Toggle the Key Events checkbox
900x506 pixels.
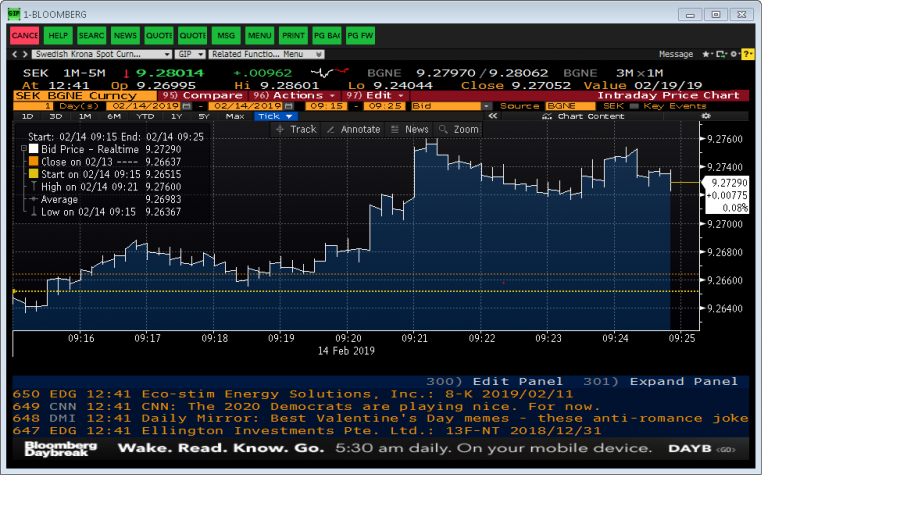tap(635, 106)
